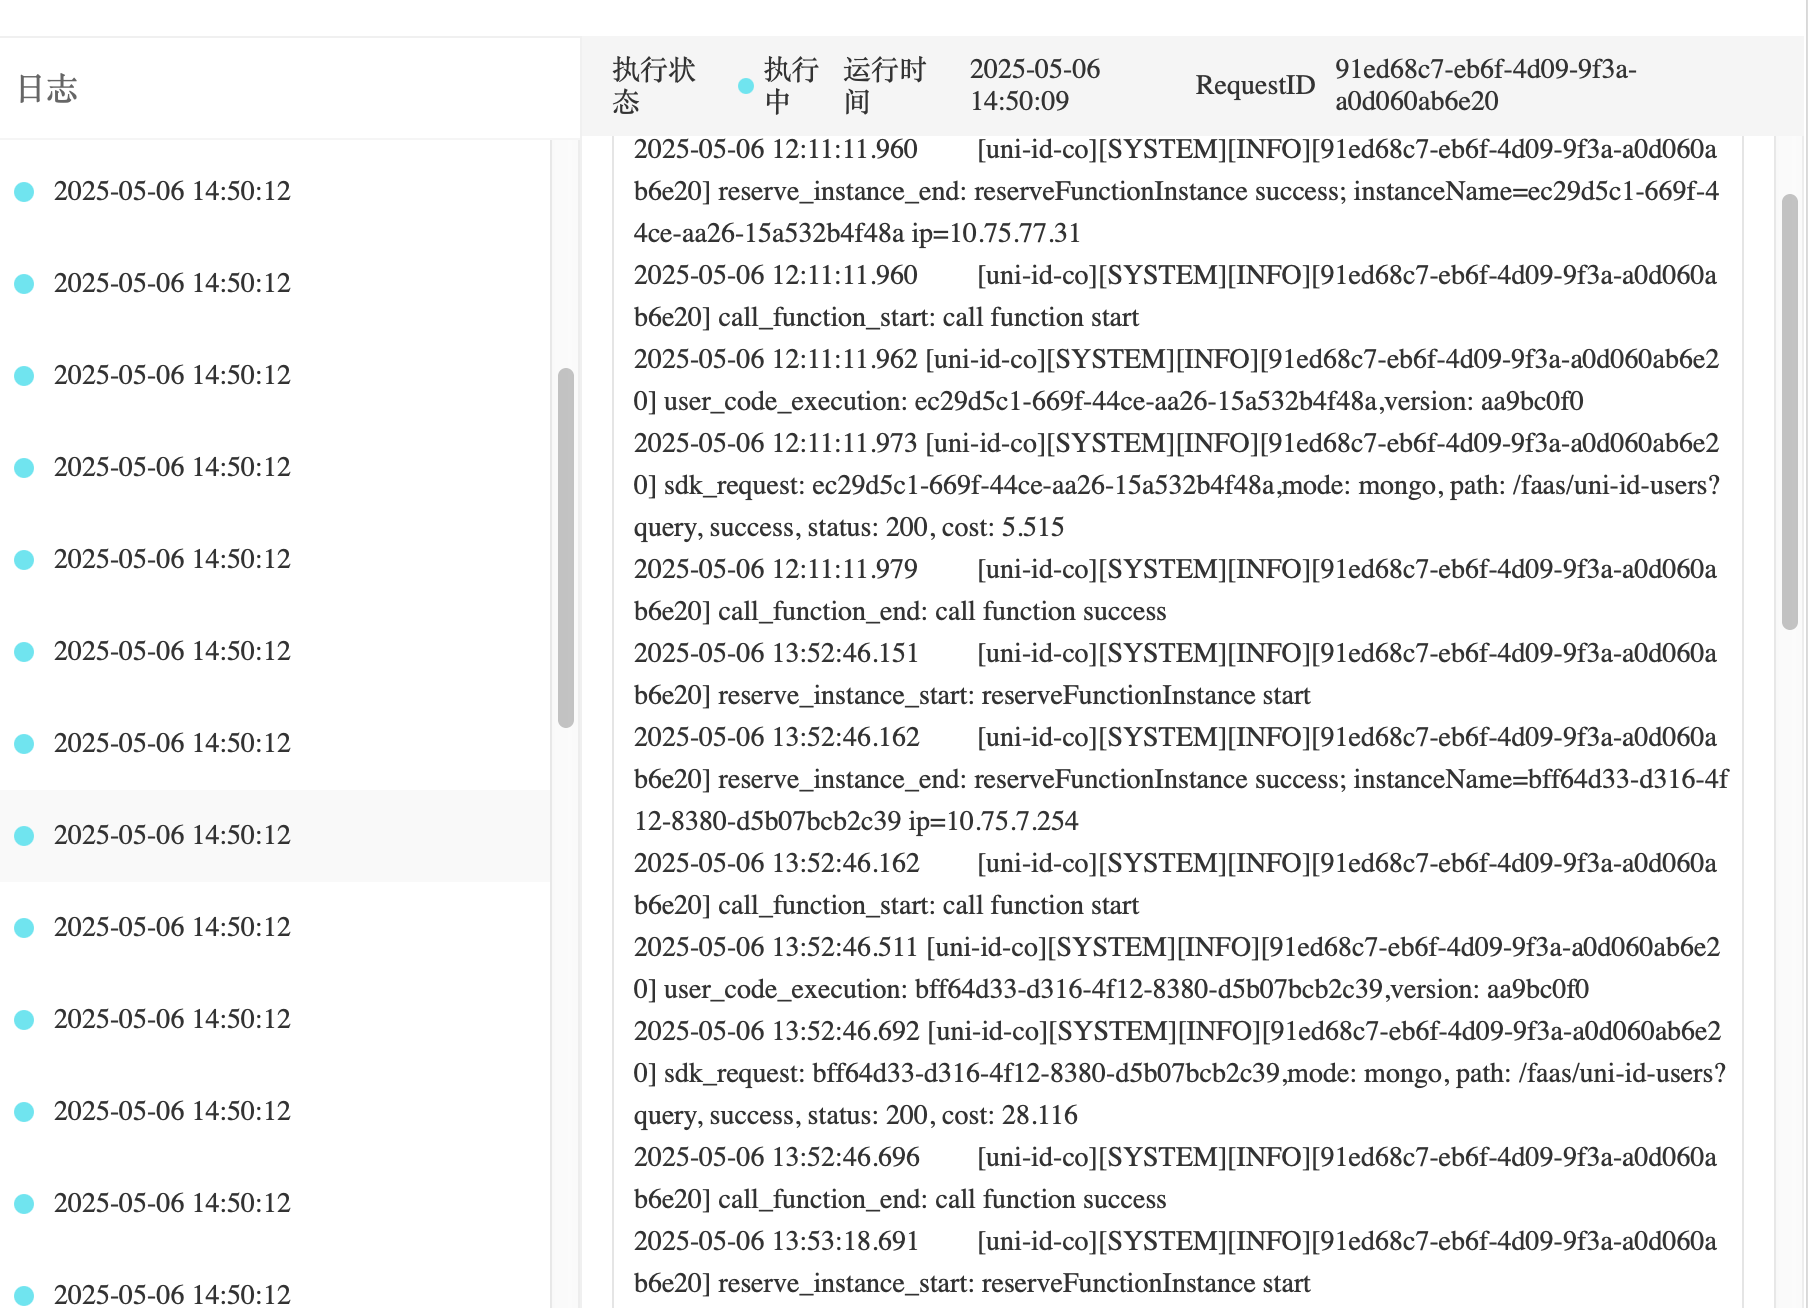Click the cyan status dot beside 执行中

click(x=745, y=86)
